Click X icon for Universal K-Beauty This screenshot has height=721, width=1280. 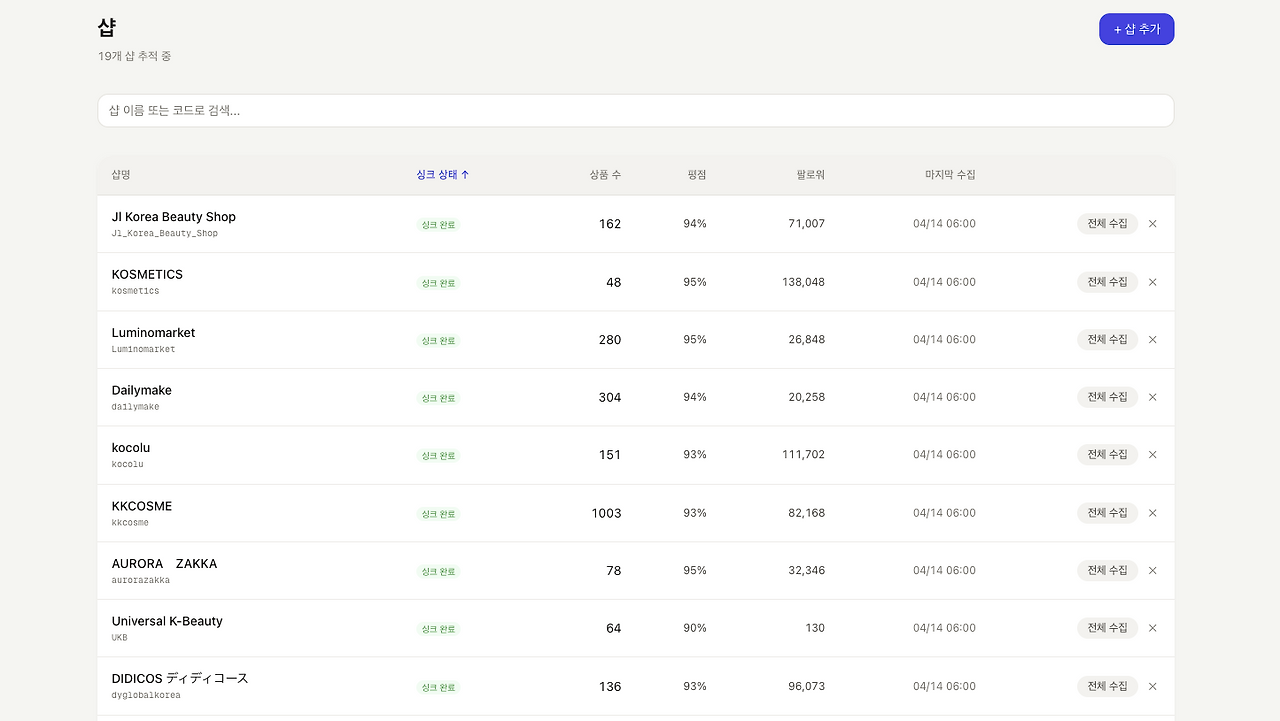pyautogui.click(x=1152, y=628)
